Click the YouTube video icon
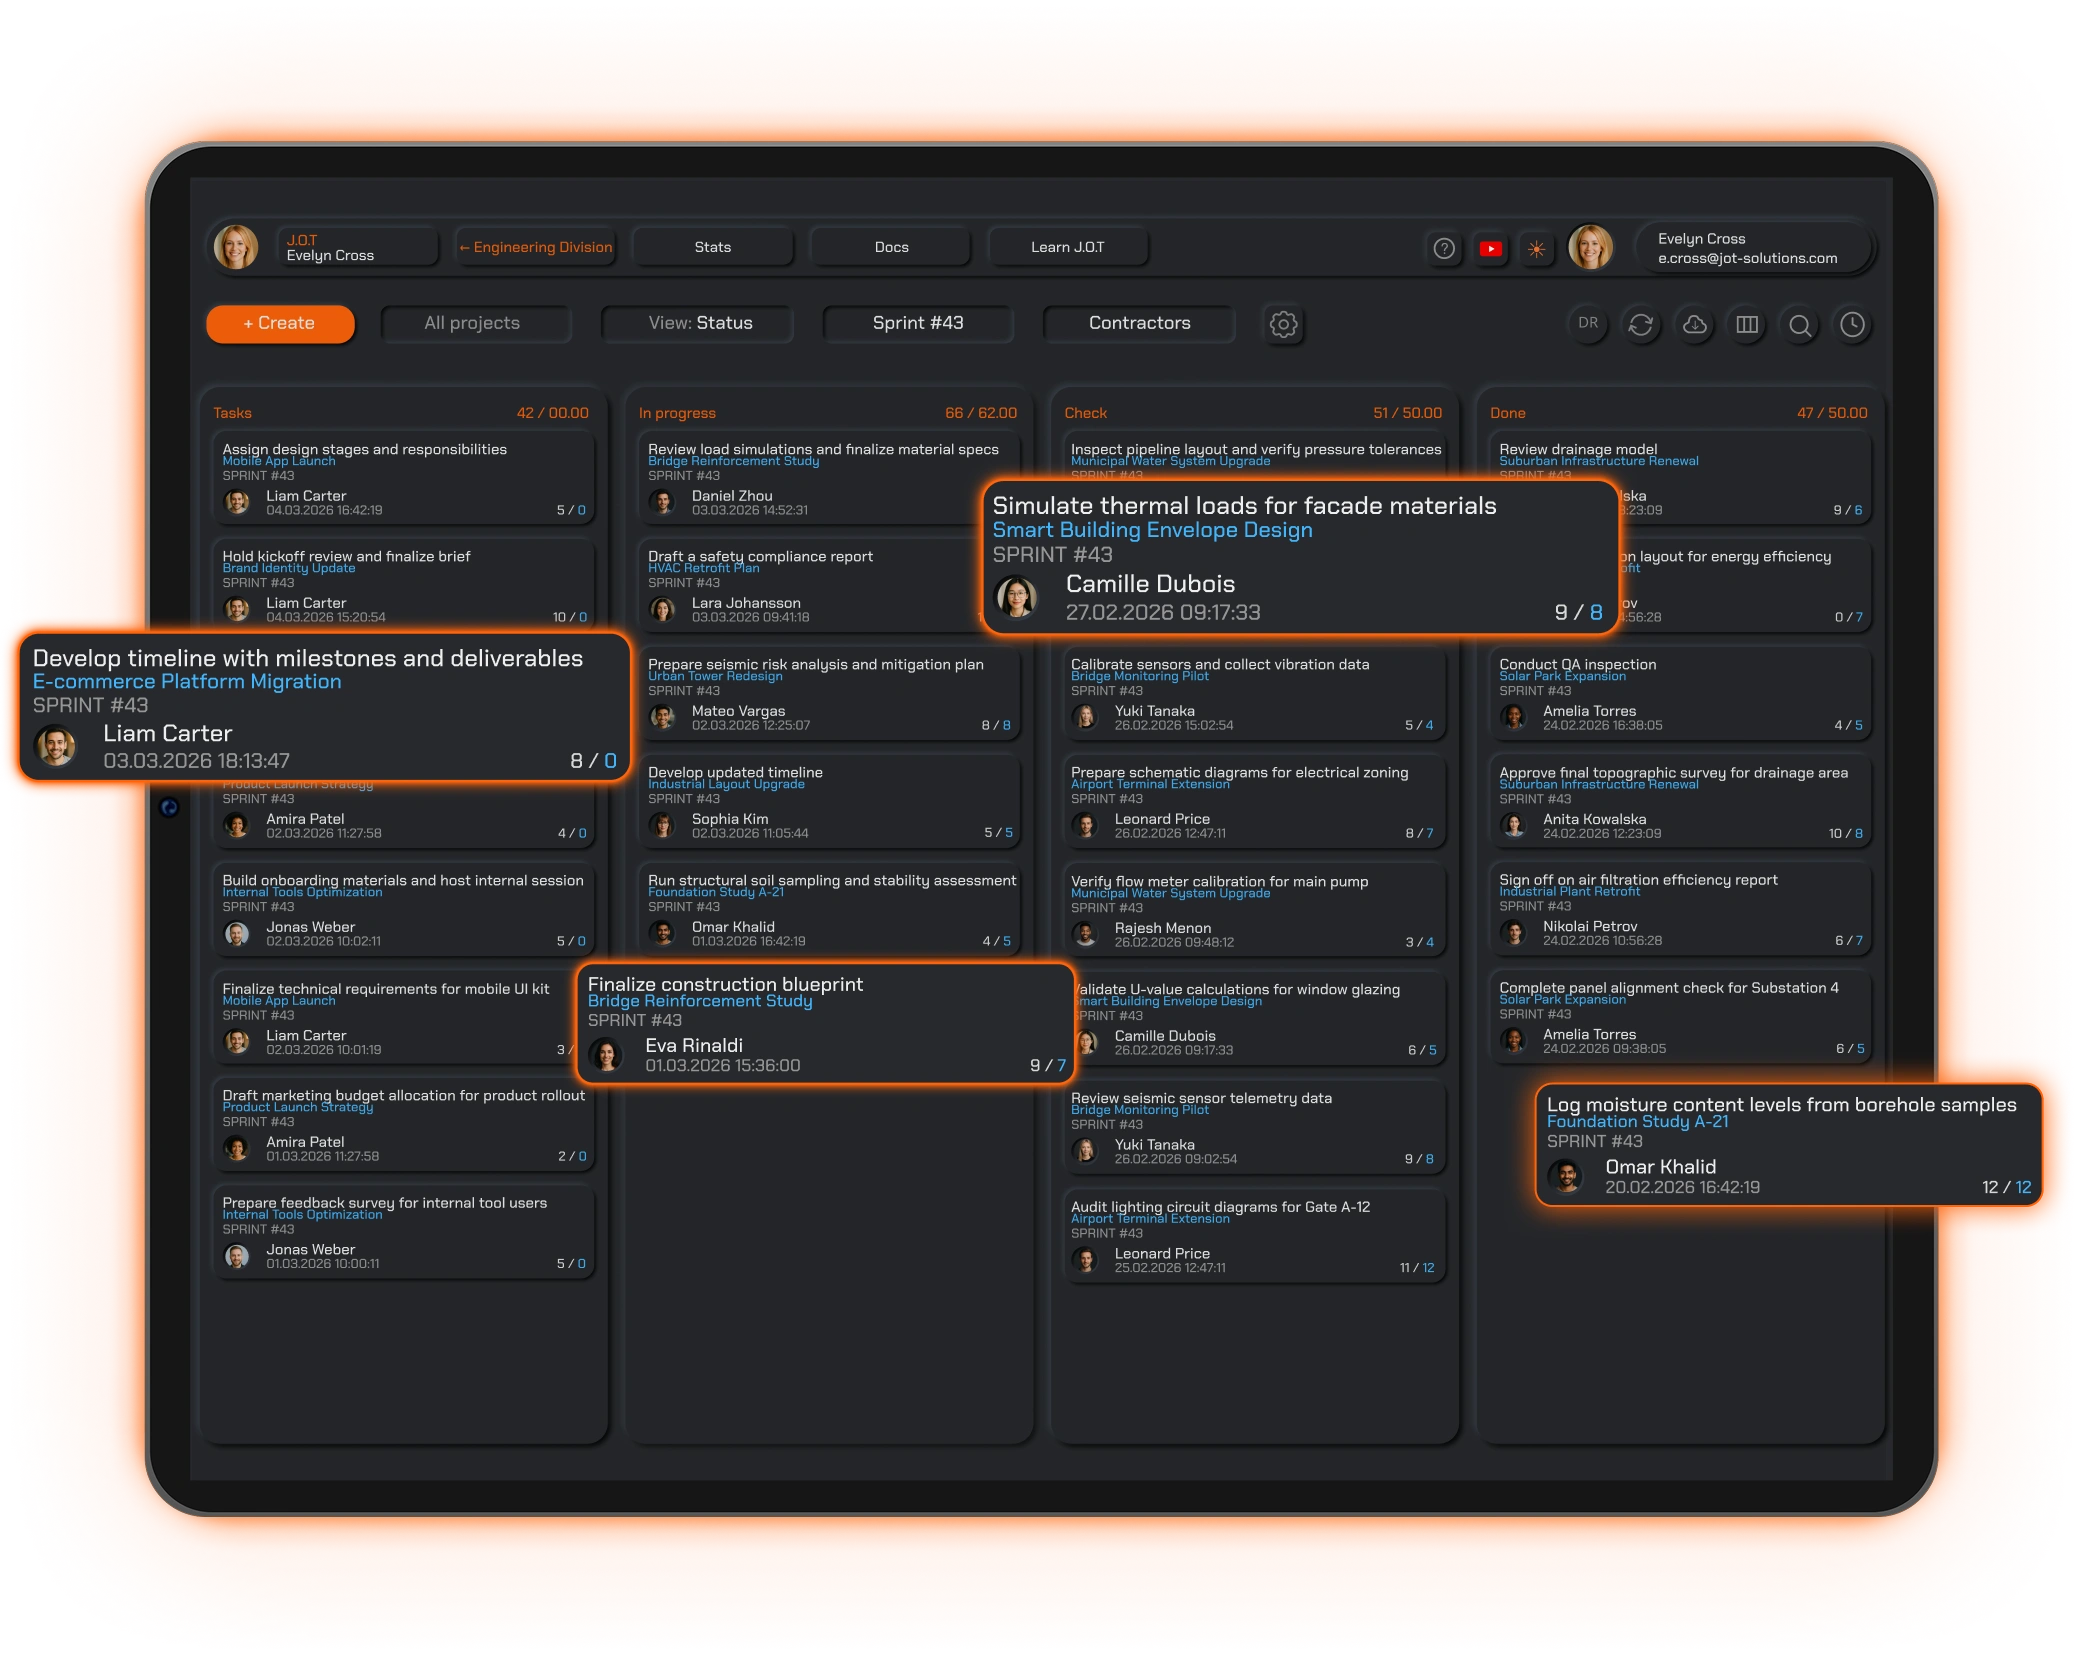This screenshot has width=2080, height=1657. tap(1490, 248)
